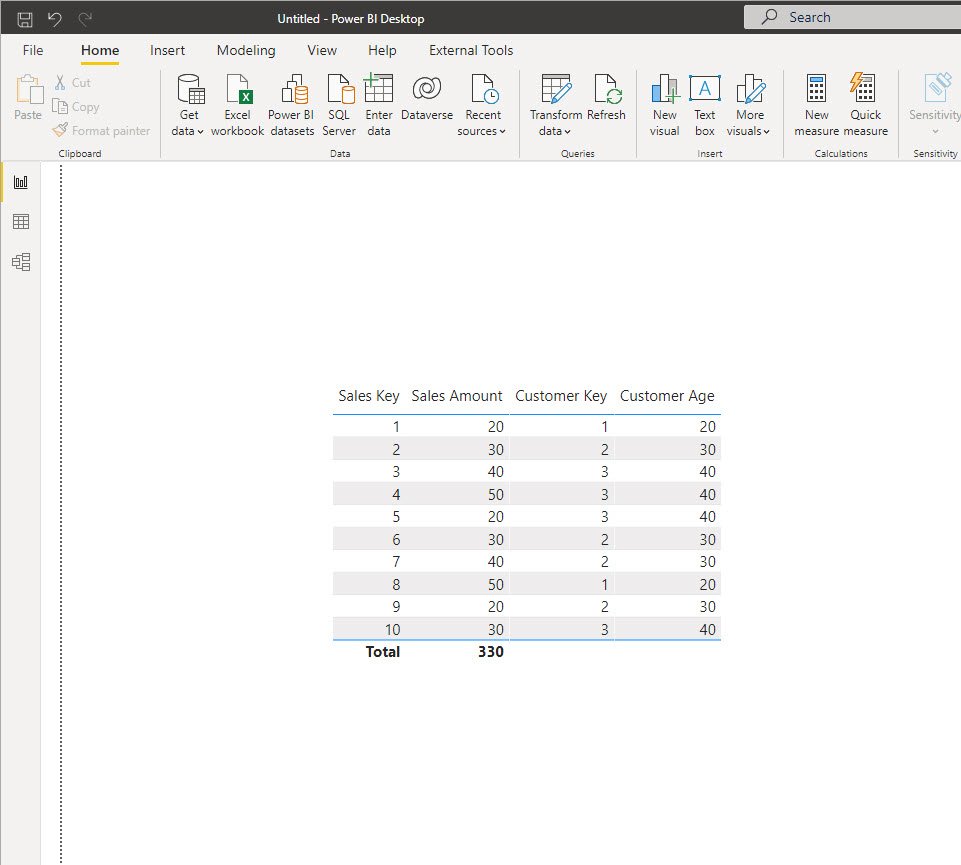961x865 pixels.
Task: Create a New measure
Action: click(816, 105)
